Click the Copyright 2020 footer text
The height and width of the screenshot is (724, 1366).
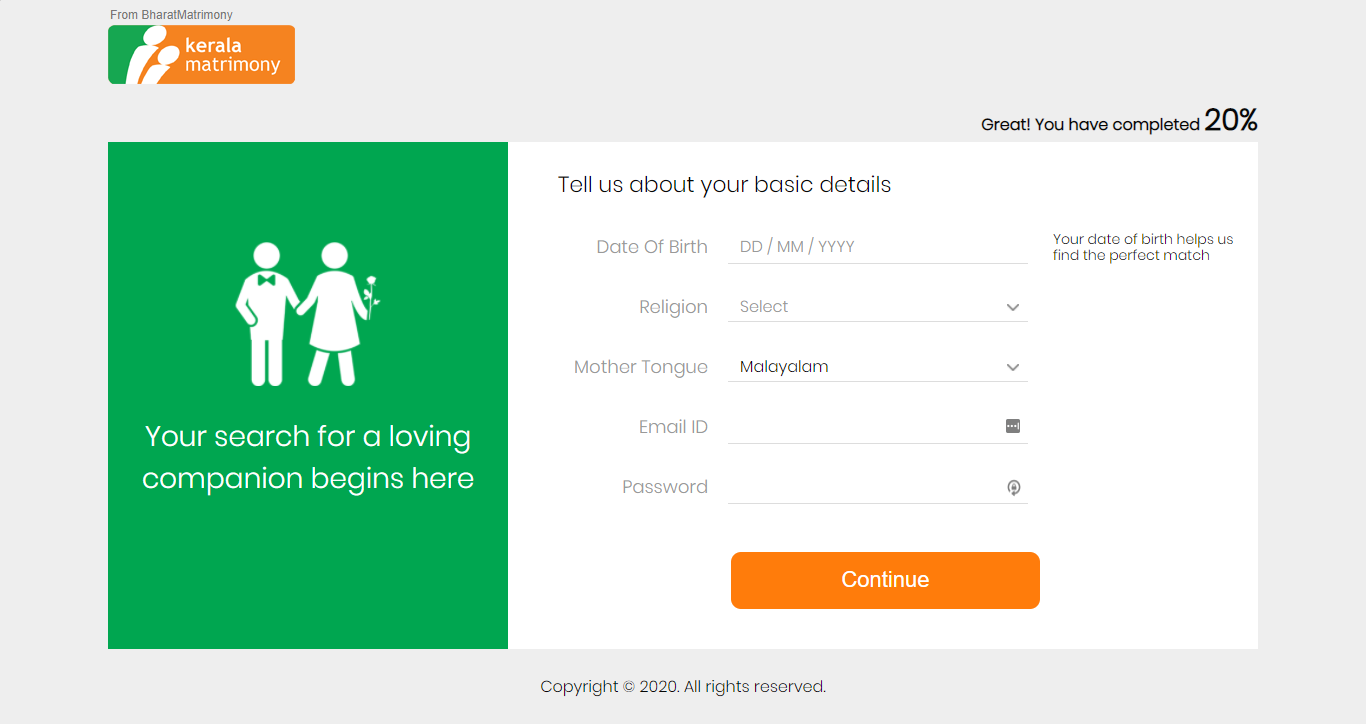point(683,687)
